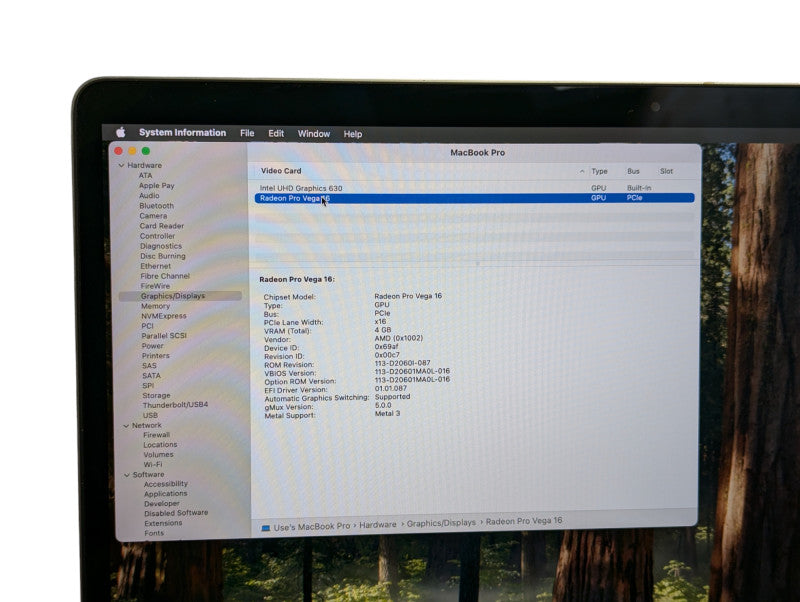
Task: Select Fibre Channel in the sidebar
Action: [165, 276]
